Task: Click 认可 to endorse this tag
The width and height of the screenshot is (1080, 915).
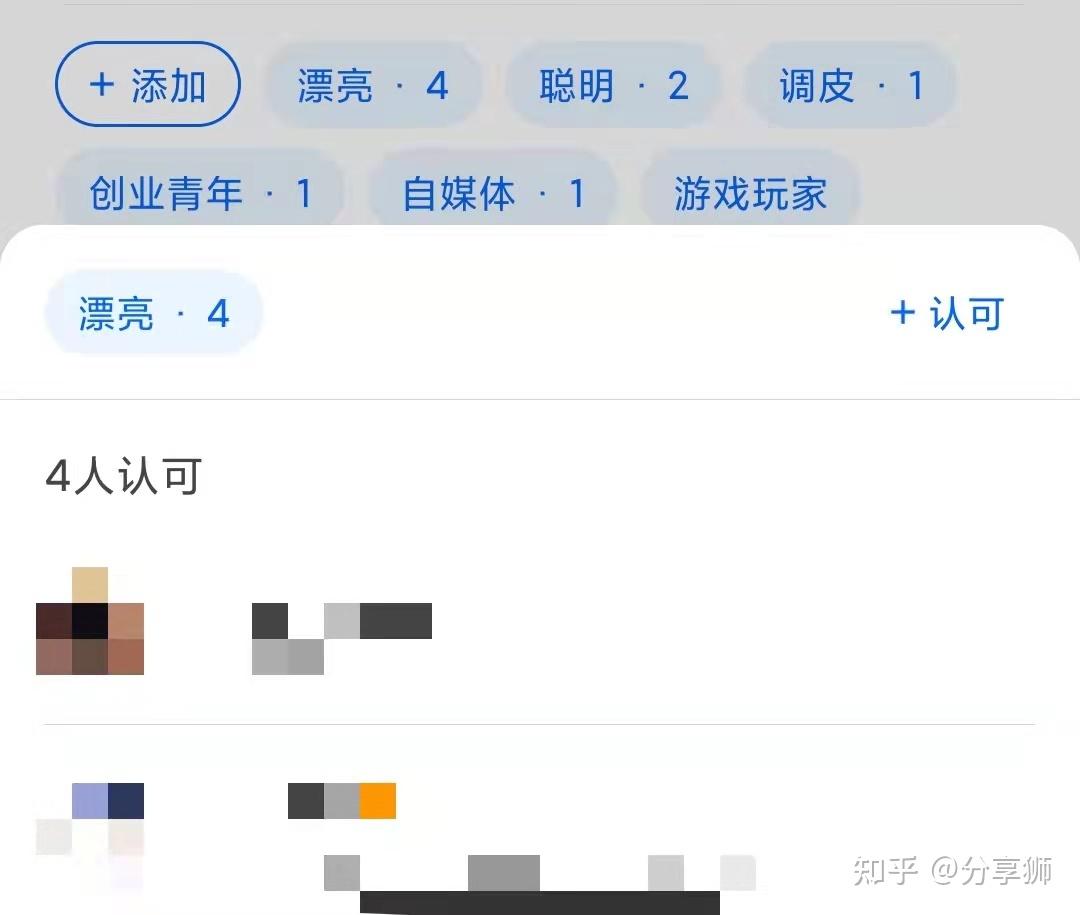Action: point(948,313)
